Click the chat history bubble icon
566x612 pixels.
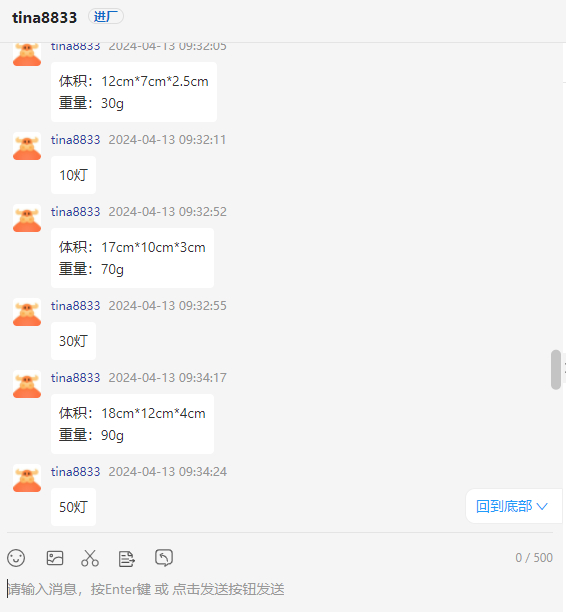(x=164, y=558)
